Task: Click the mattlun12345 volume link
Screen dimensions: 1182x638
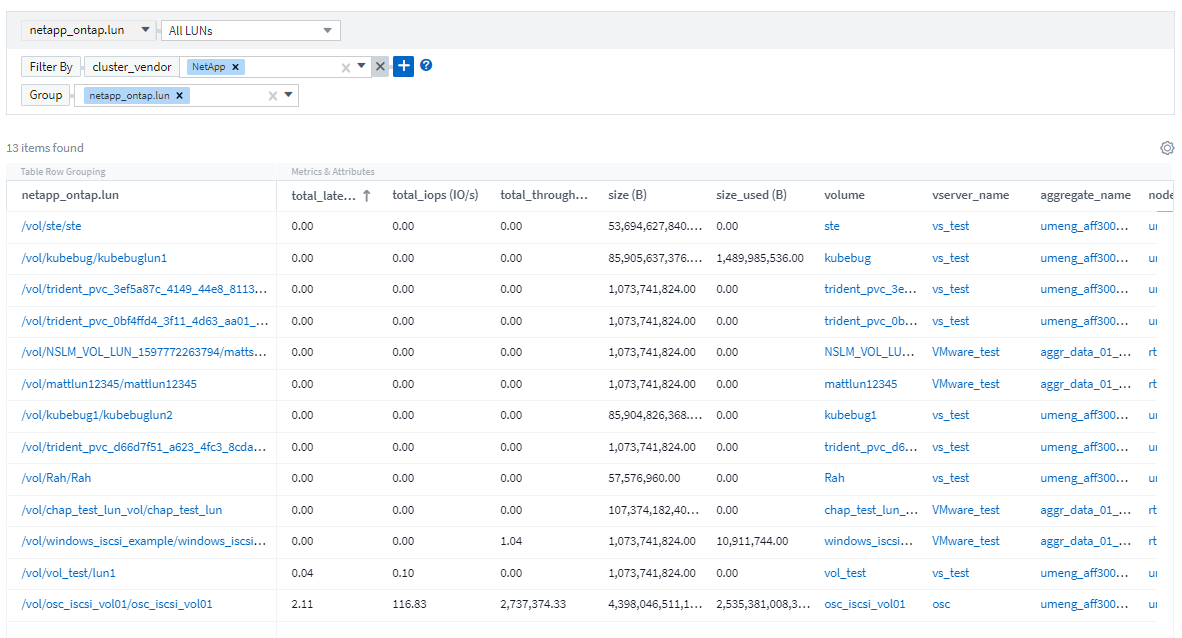Action: coord(860,384)
